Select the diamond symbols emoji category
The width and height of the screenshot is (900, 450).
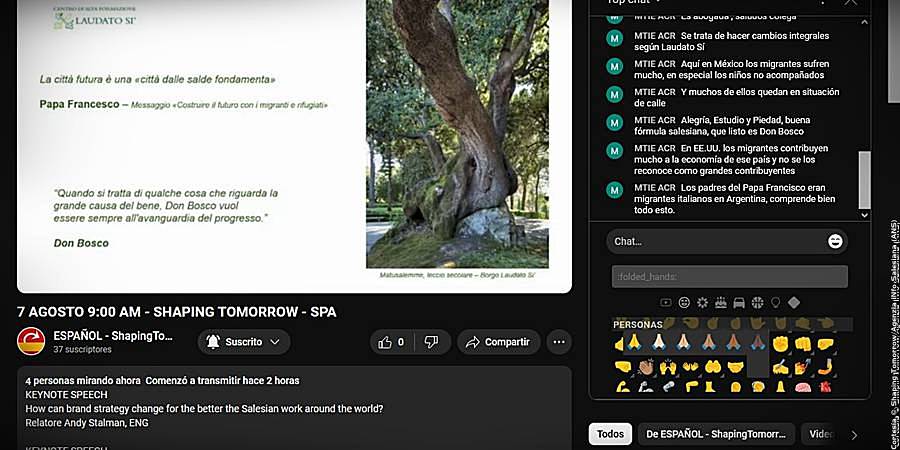pos(794,302)
